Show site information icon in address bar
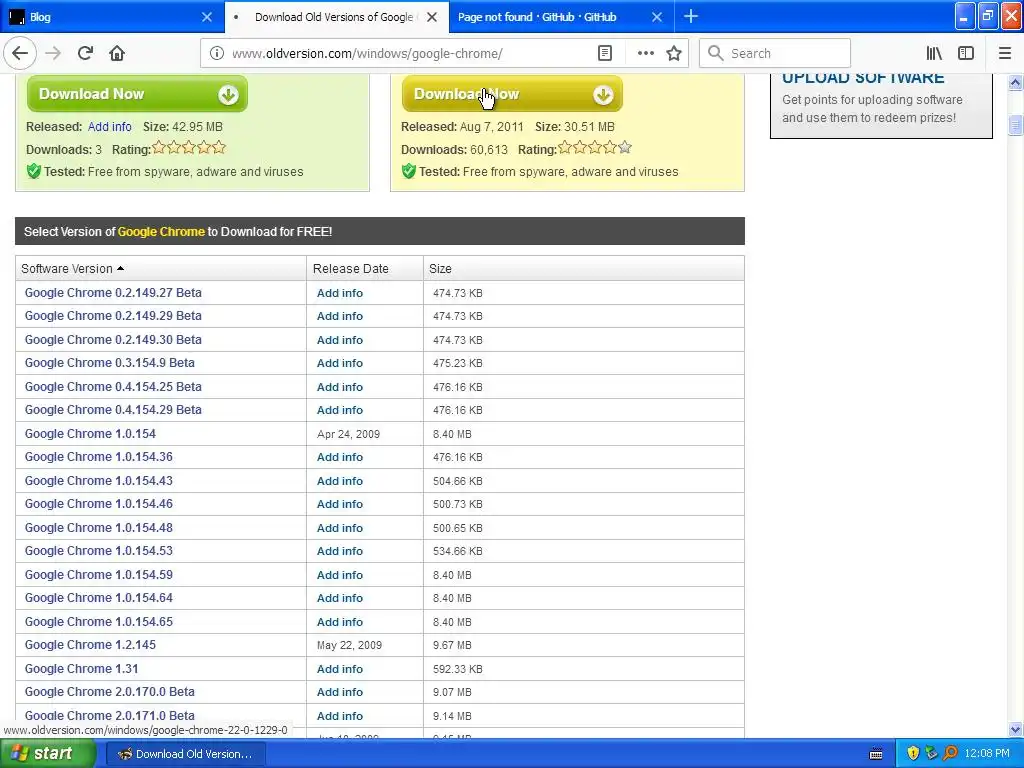1024x768 pixels. 217,54
